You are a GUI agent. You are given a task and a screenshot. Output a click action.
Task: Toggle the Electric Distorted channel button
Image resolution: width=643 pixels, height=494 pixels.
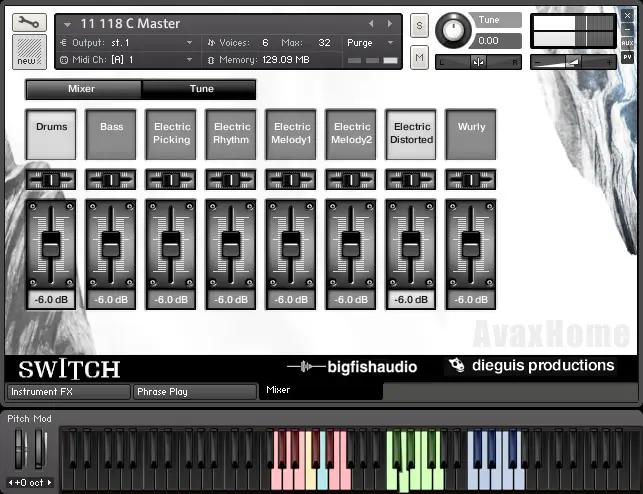pos(411,134)
